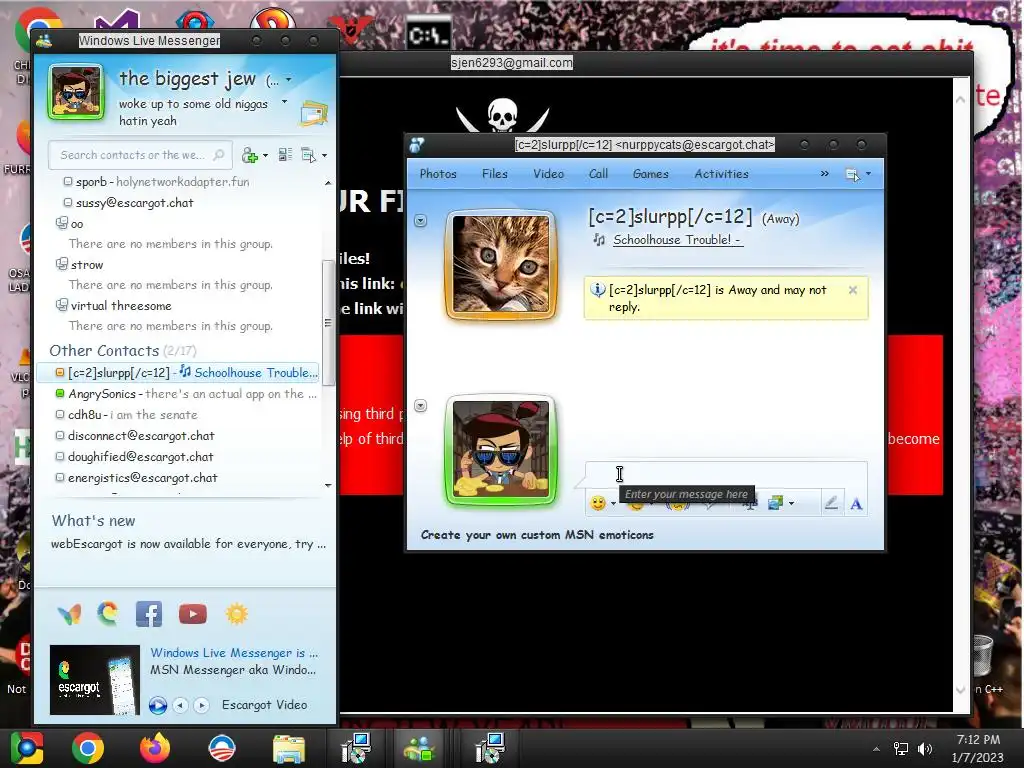Collapse the 'virtual threesome' group

pyautogui.click(x=61, y=305)
